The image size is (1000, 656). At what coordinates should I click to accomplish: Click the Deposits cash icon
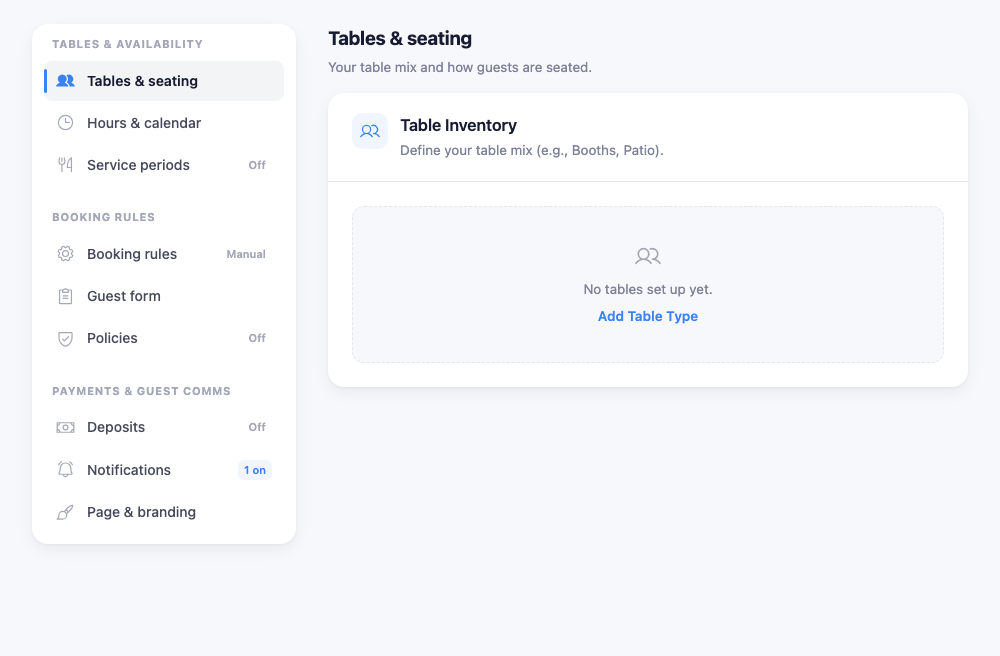65,427
